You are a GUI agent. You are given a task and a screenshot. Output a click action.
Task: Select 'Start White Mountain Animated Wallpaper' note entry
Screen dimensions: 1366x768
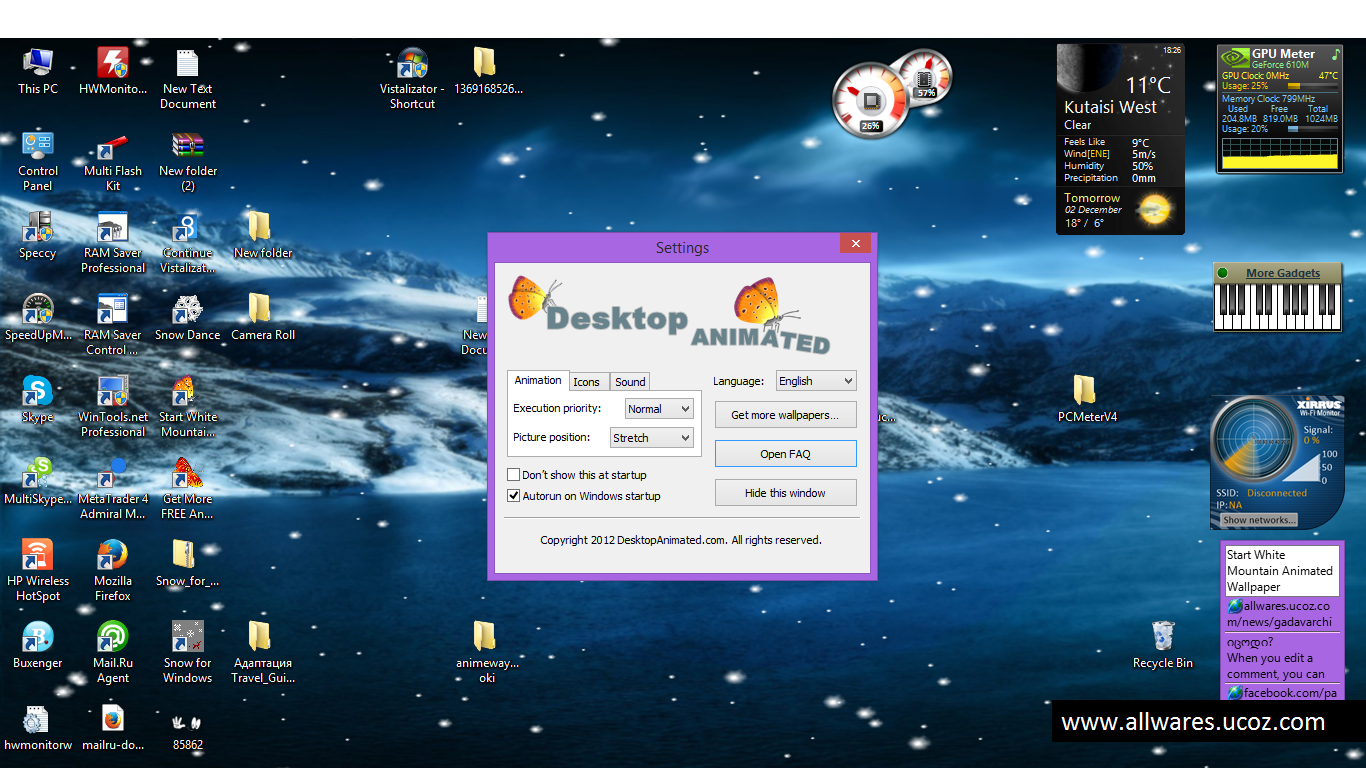click(1280, 571)
